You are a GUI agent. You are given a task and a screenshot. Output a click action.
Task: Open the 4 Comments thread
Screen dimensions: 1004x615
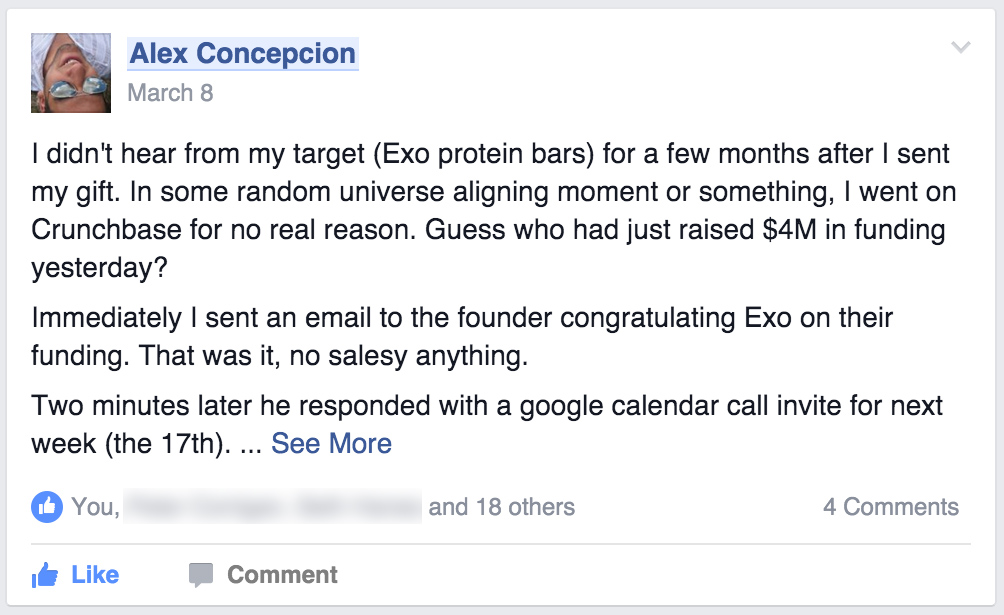(891, 507)
